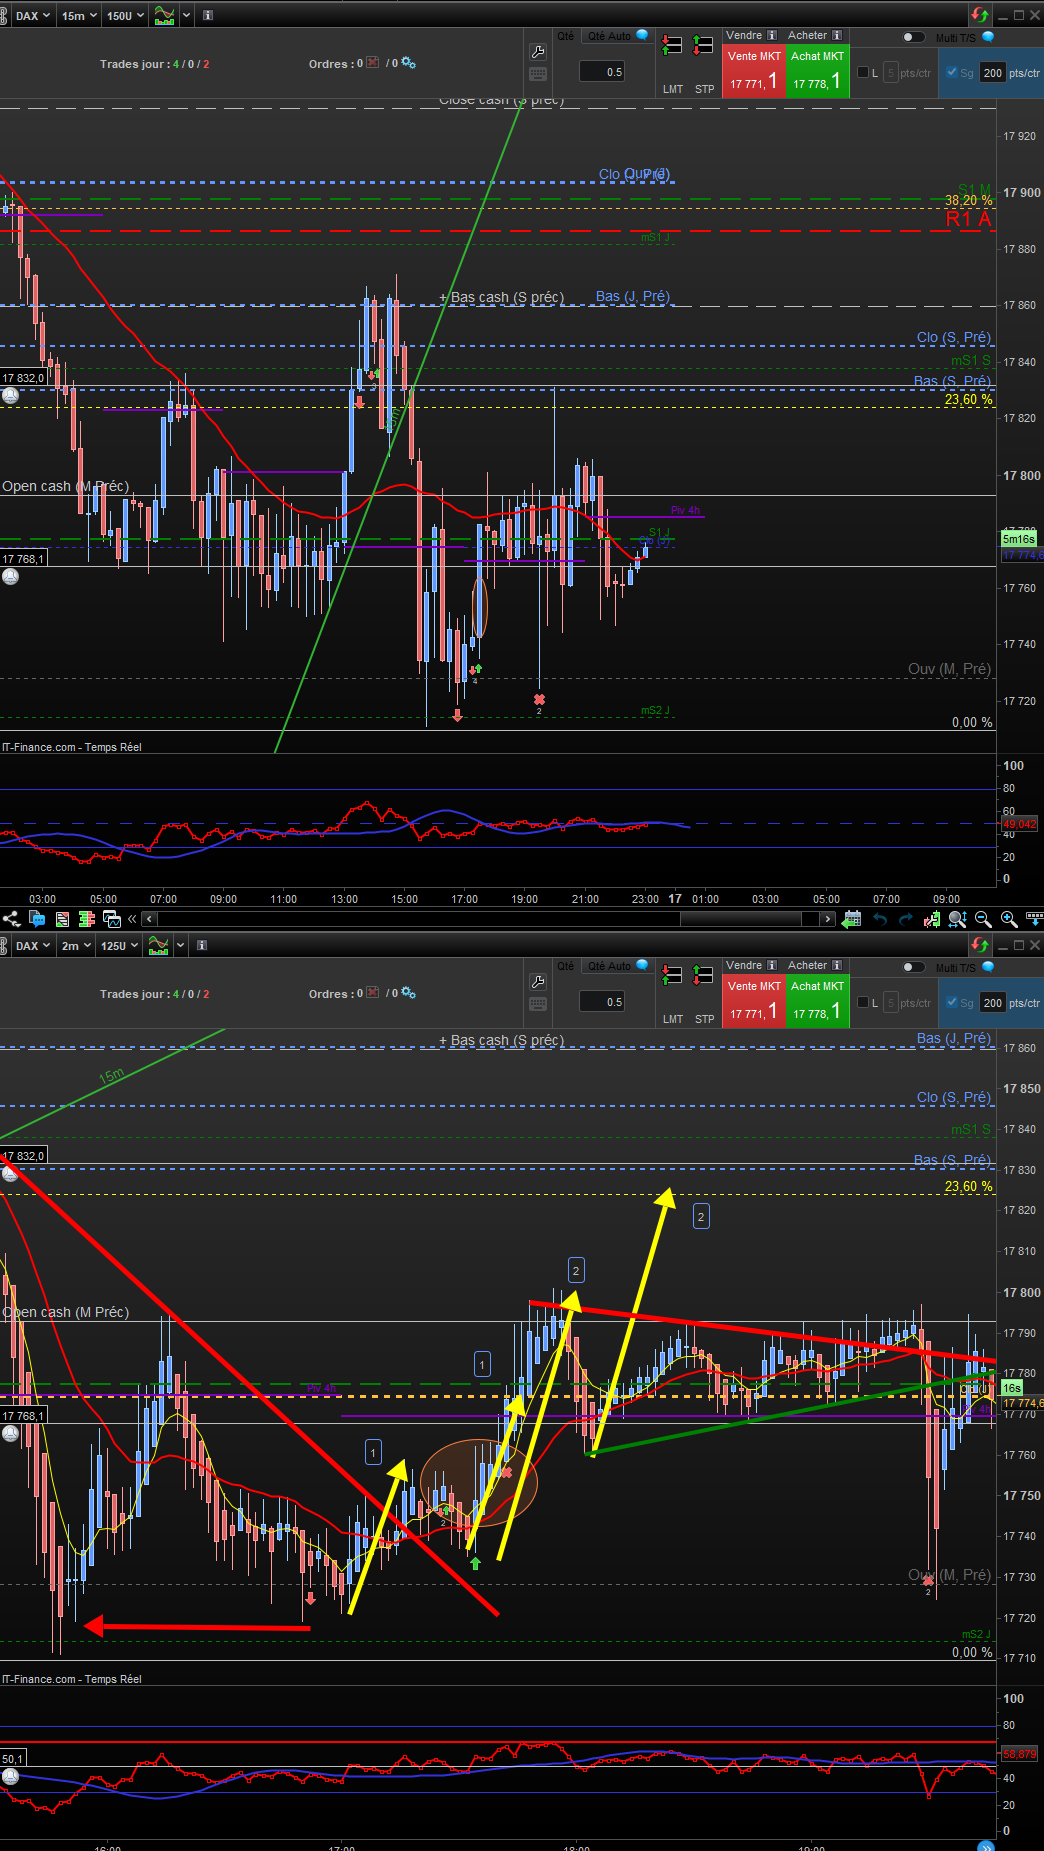Image resolution: width=1044 pixels, height=1851 pixels.
Task: Open wrench settings in 15m trading panel
Action: point(537,52)
